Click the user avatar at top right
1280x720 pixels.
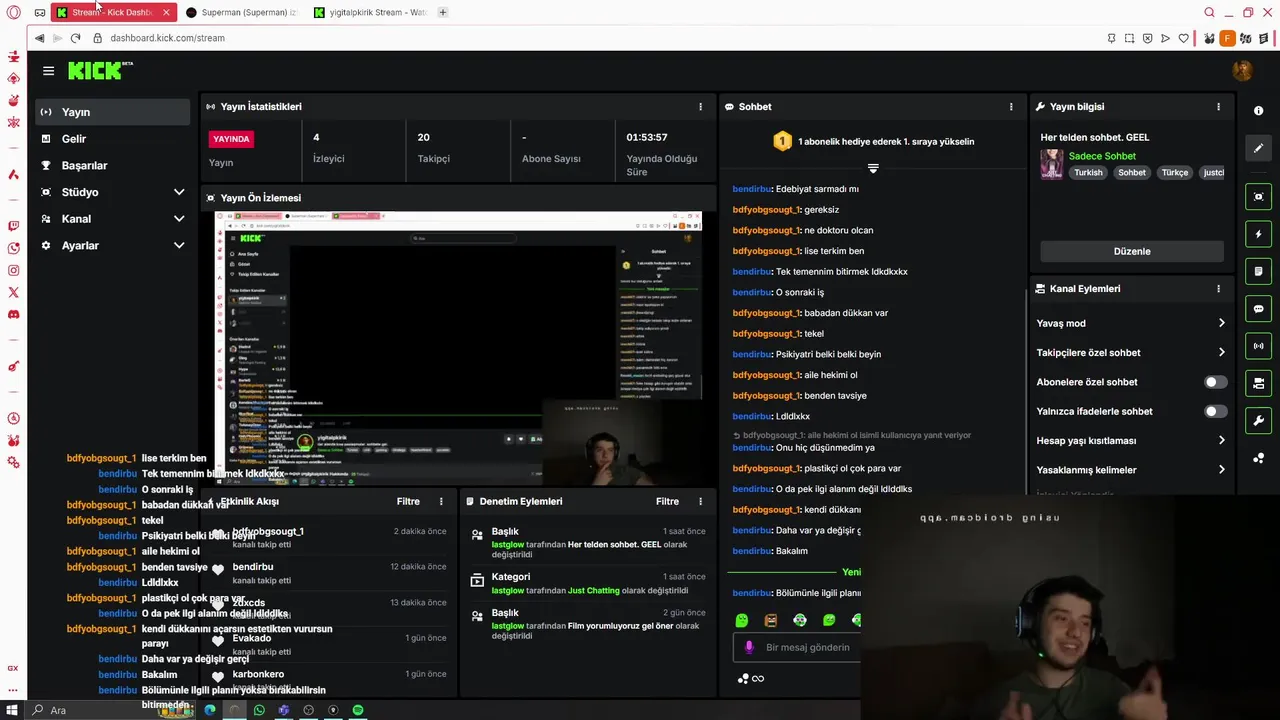(x=1242, y=70)
